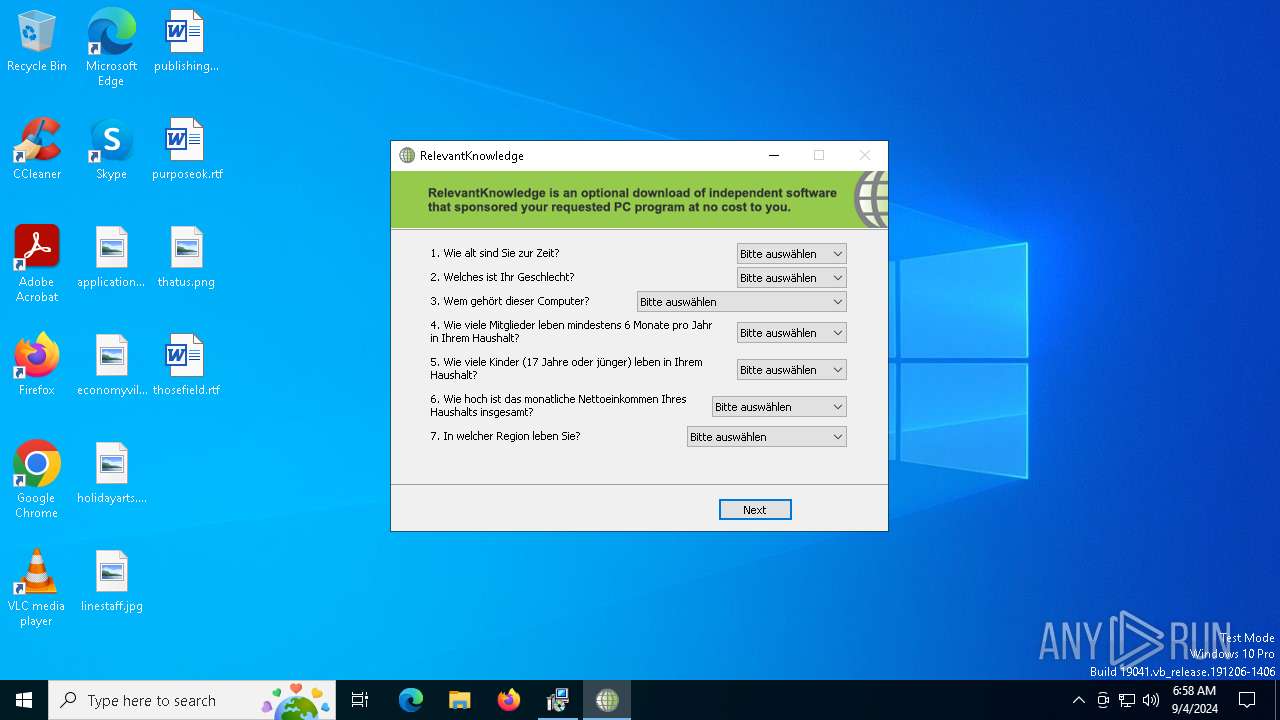Open the Region dropdown for question 7
Image resolution: width=1280 pixels, height=720 pixels.
766,437
